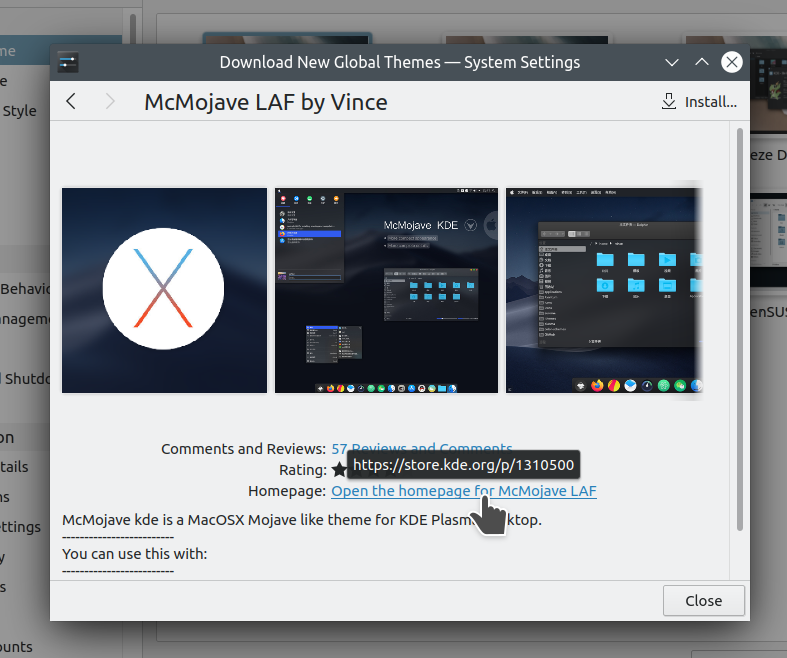Screen dimensions: 787x658
Task: Select the Style entry in the sidebar
Action: click(x=19, y=111)
